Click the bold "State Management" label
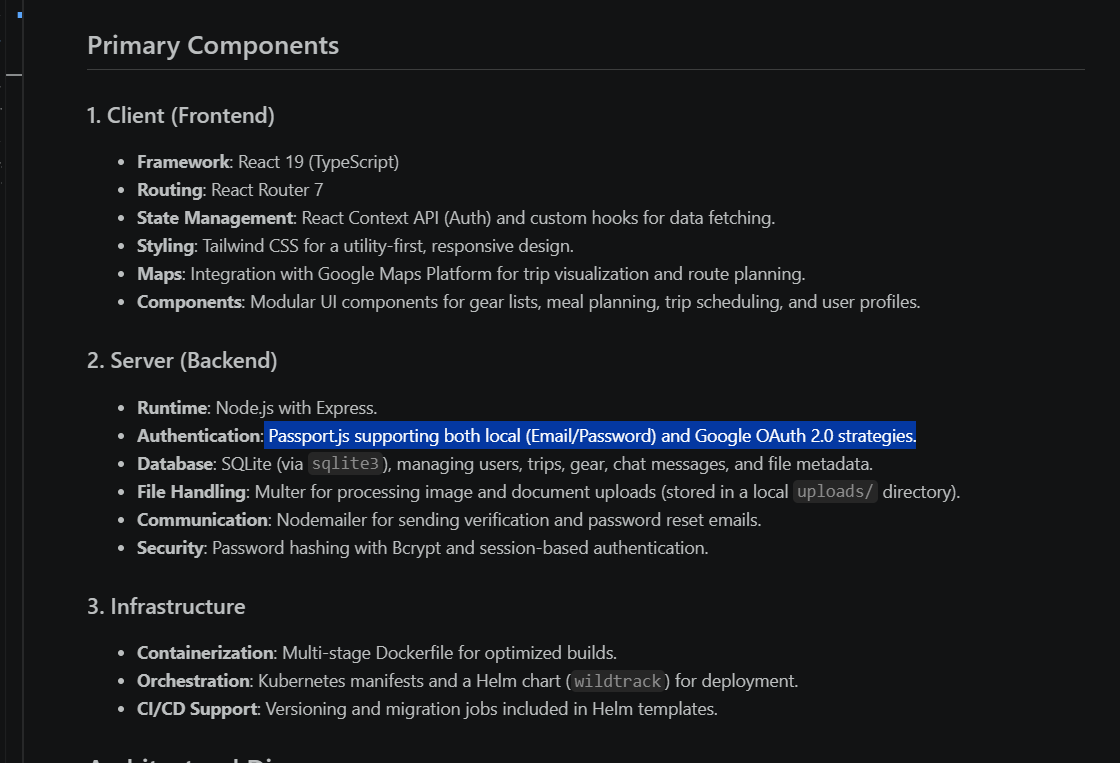Screen dimensions: 1120x763 click(215, 218)
